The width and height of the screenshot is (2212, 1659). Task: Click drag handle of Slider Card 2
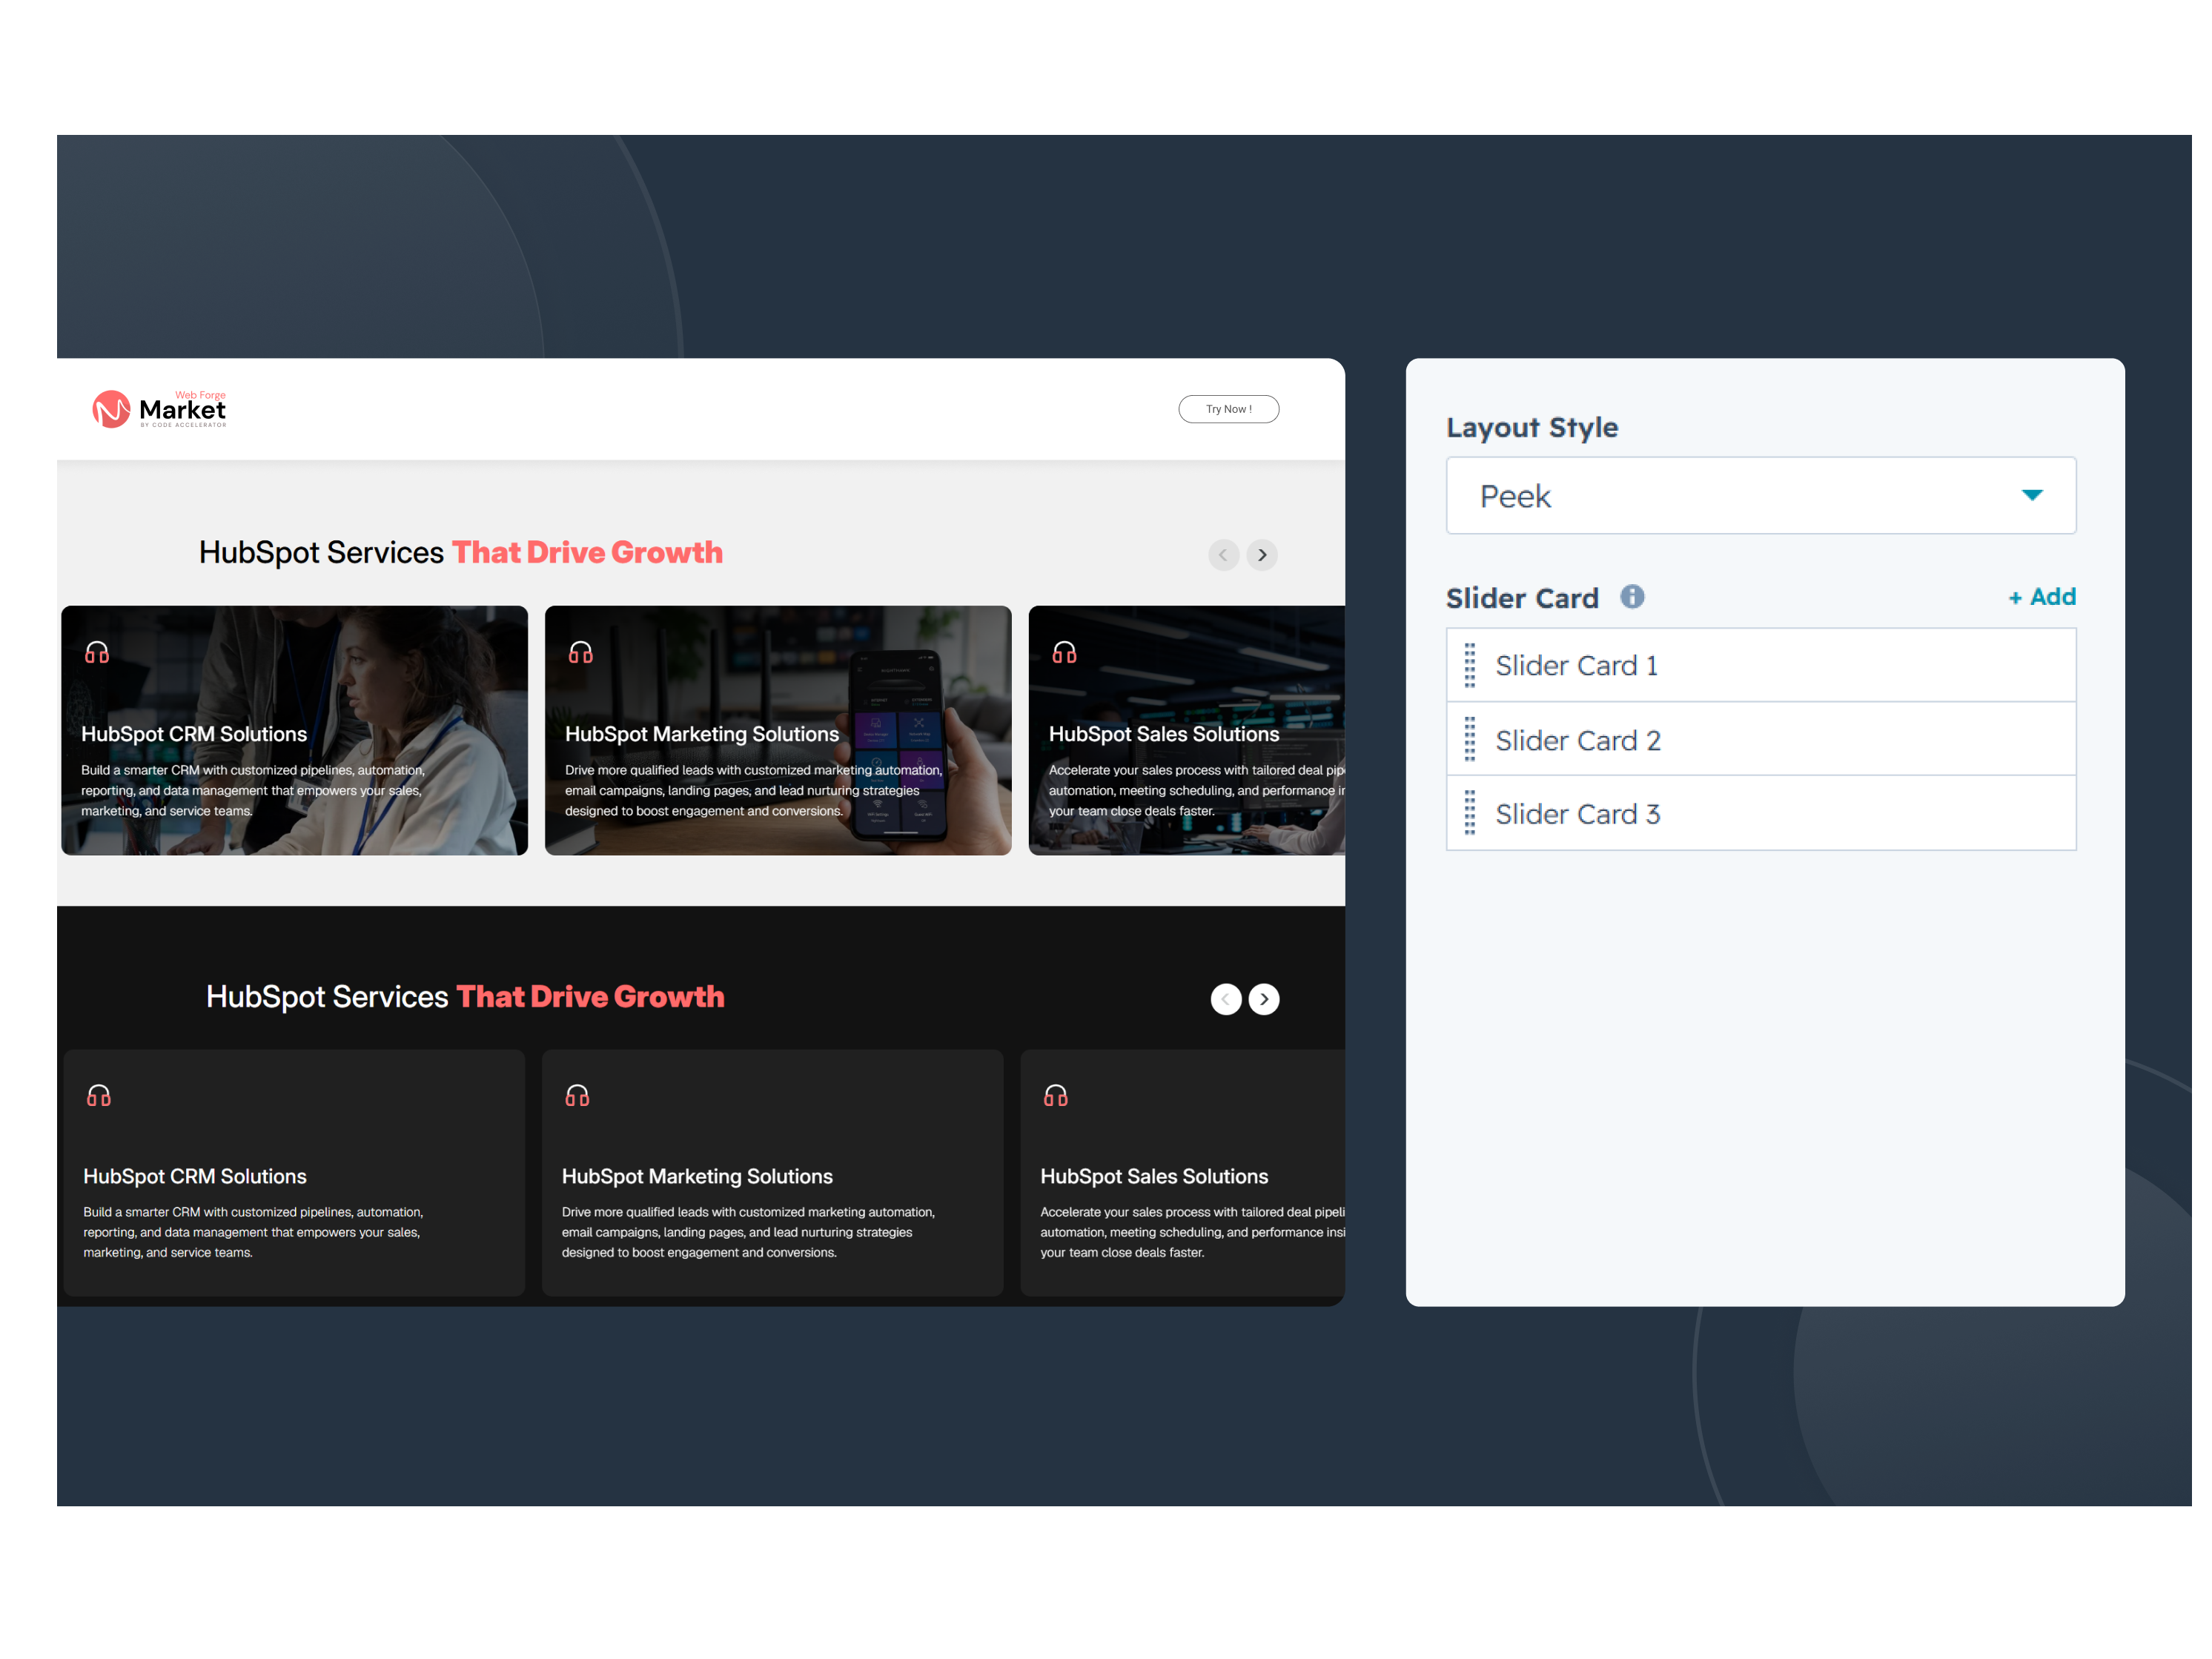click(1470, 739)
